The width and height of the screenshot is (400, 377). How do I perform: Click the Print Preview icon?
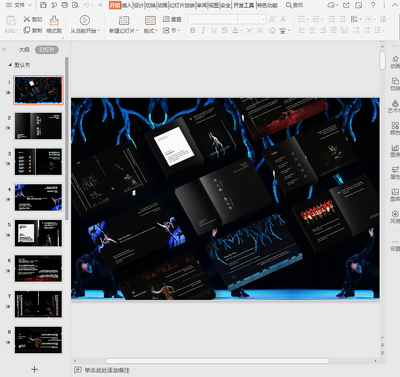76,5
